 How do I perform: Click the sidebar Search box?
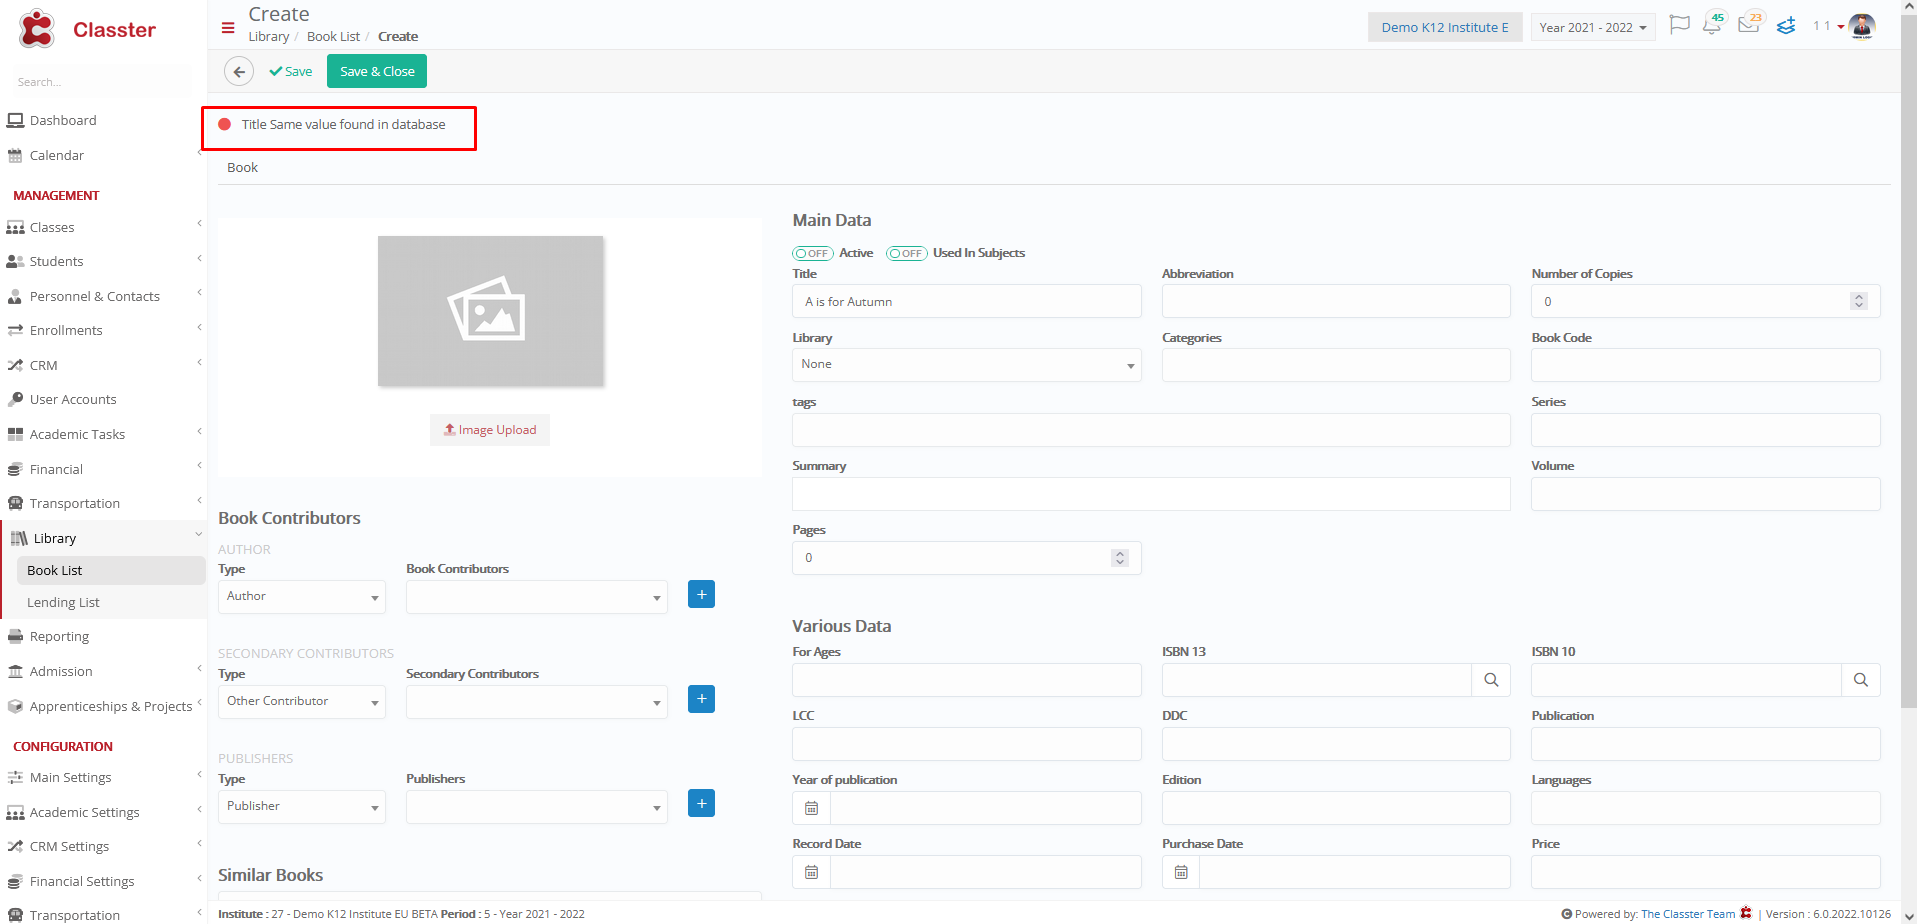[x=100, y=82]
